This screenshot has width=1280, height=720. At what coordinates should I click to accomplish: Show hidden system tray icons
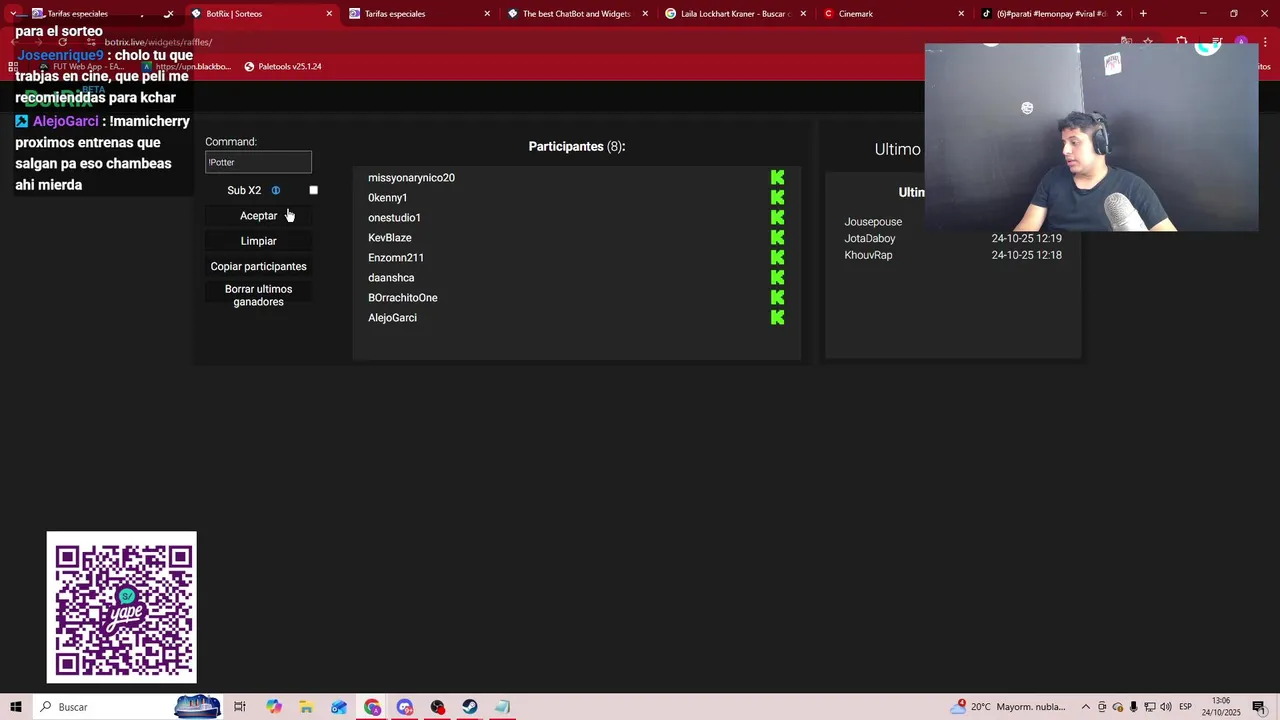click(x=1086, y=707)
